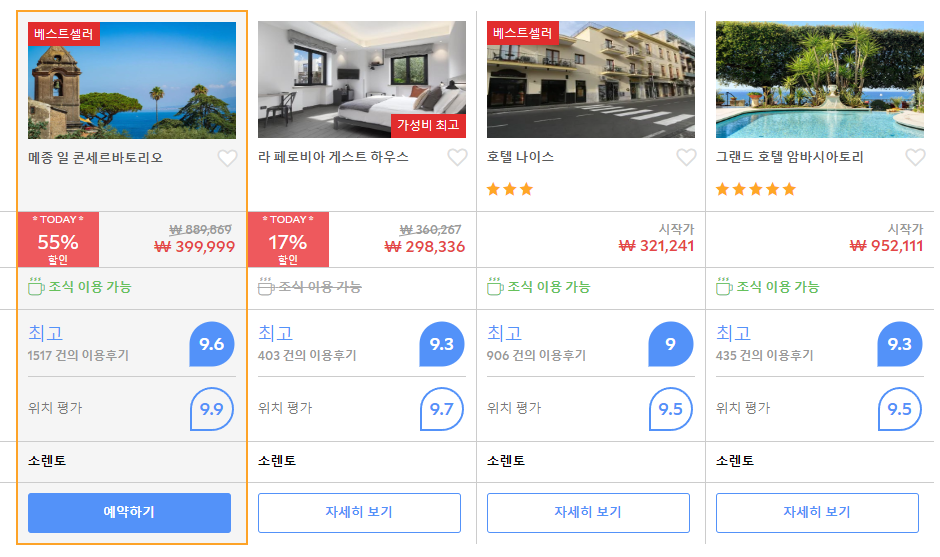The width and height of the screenshot is (940, 557).
Task: Select the 9.7 location score icon
Action: 442,410
